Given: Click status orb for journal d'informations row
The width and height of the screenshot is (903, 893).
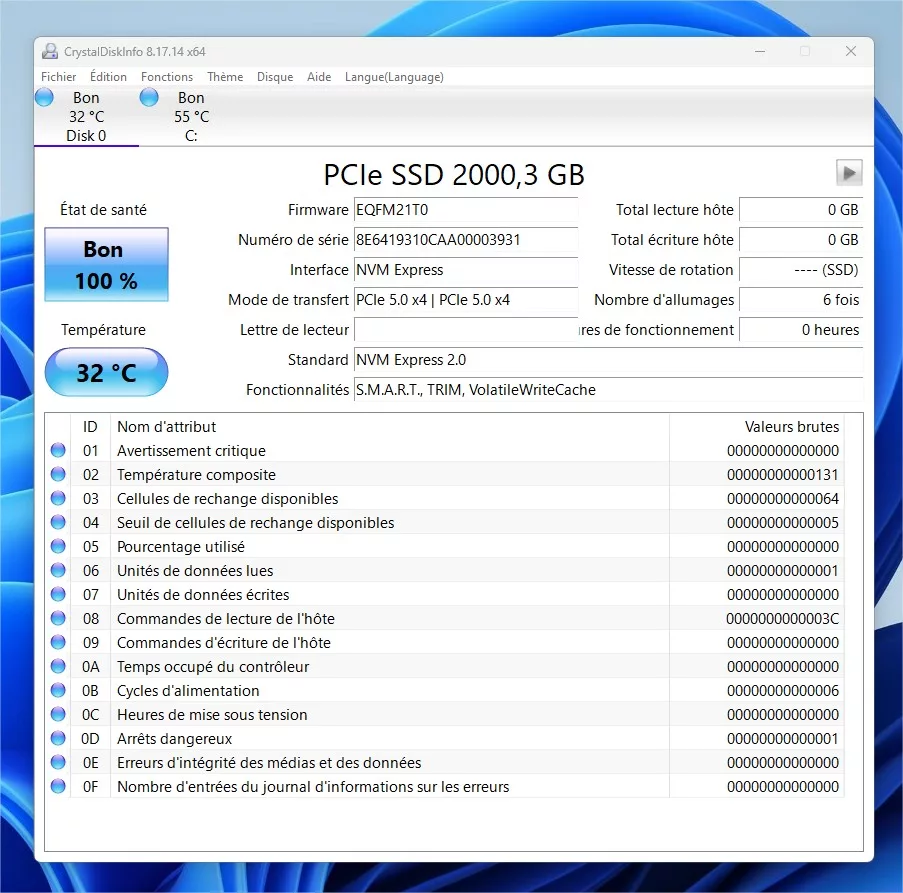Looking at the screenshot, I should point(58,786).
